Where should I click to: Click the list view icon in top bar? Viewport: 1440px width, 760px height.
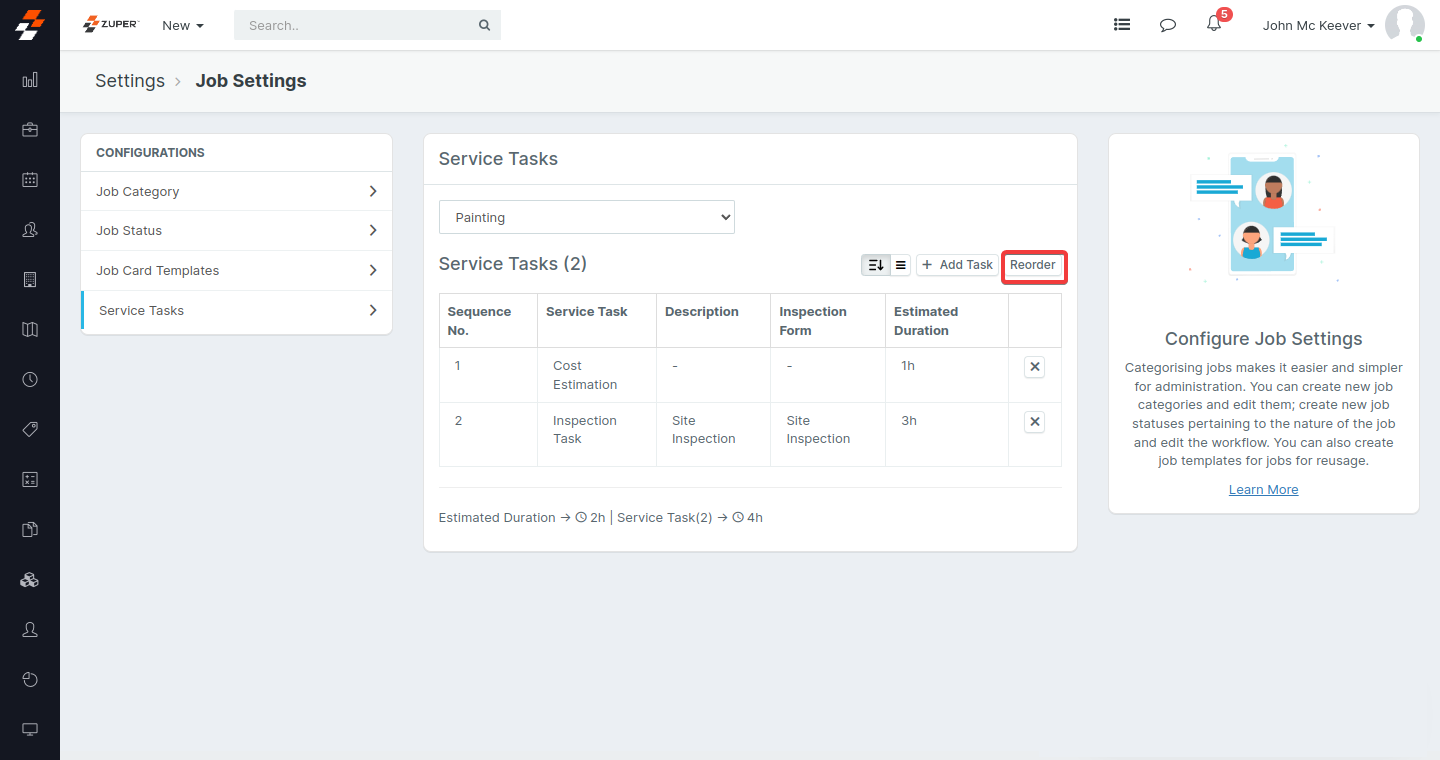(x=1122, y=25)
